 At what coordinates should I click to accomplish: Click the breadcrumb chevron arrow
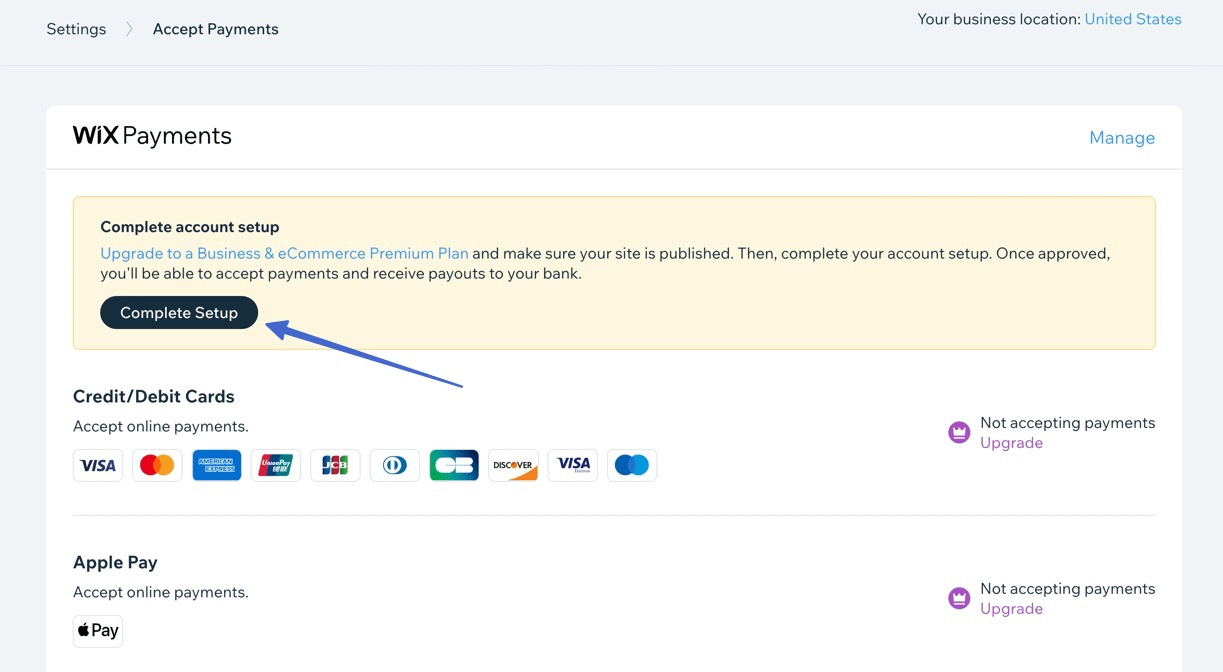click(128, 28)
